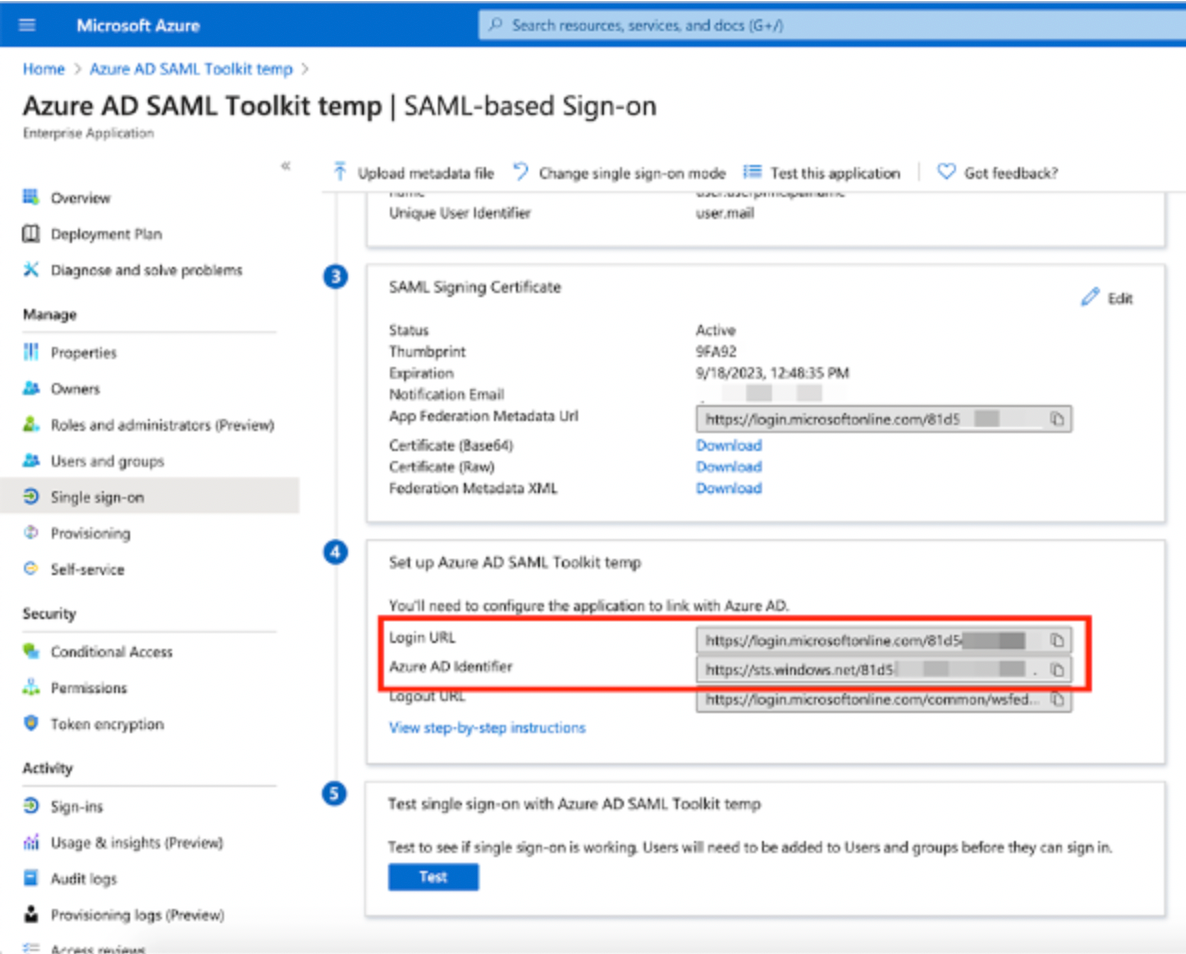Select Users and groups menu item
Viewport: 1186px width, 954px height.
point(107,461)
